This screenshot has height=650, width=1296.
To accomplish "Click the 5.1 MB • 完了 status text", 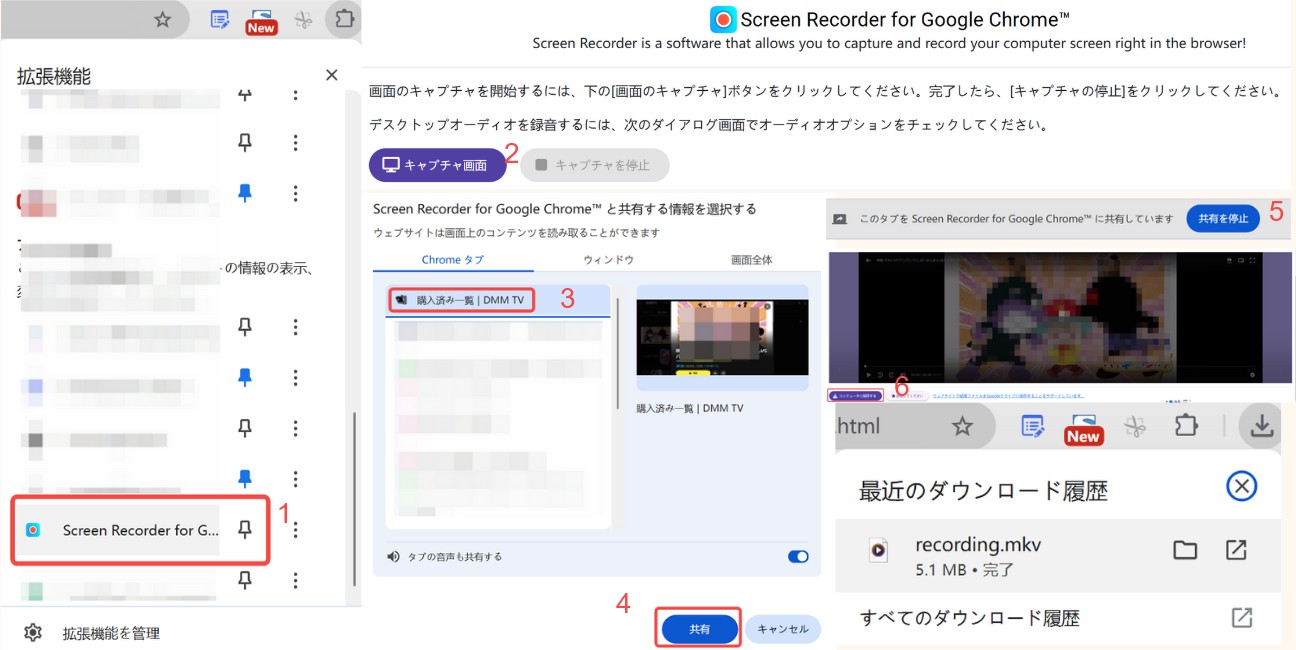I will (964, 570).
